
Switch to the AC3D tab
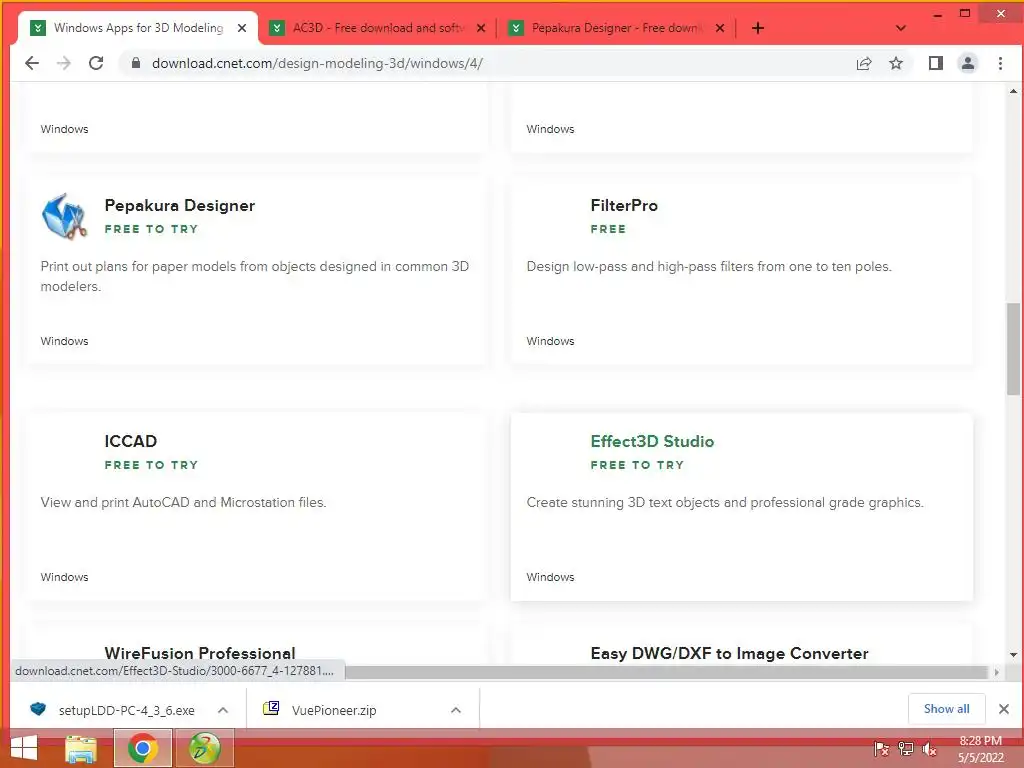378,28
